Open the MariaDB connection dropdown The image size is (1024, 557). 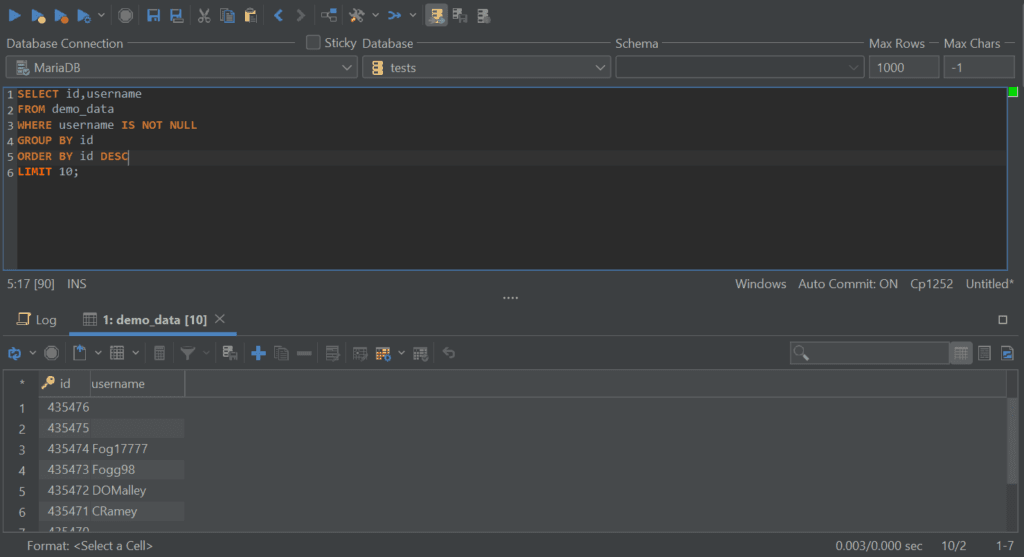point(181,67)
